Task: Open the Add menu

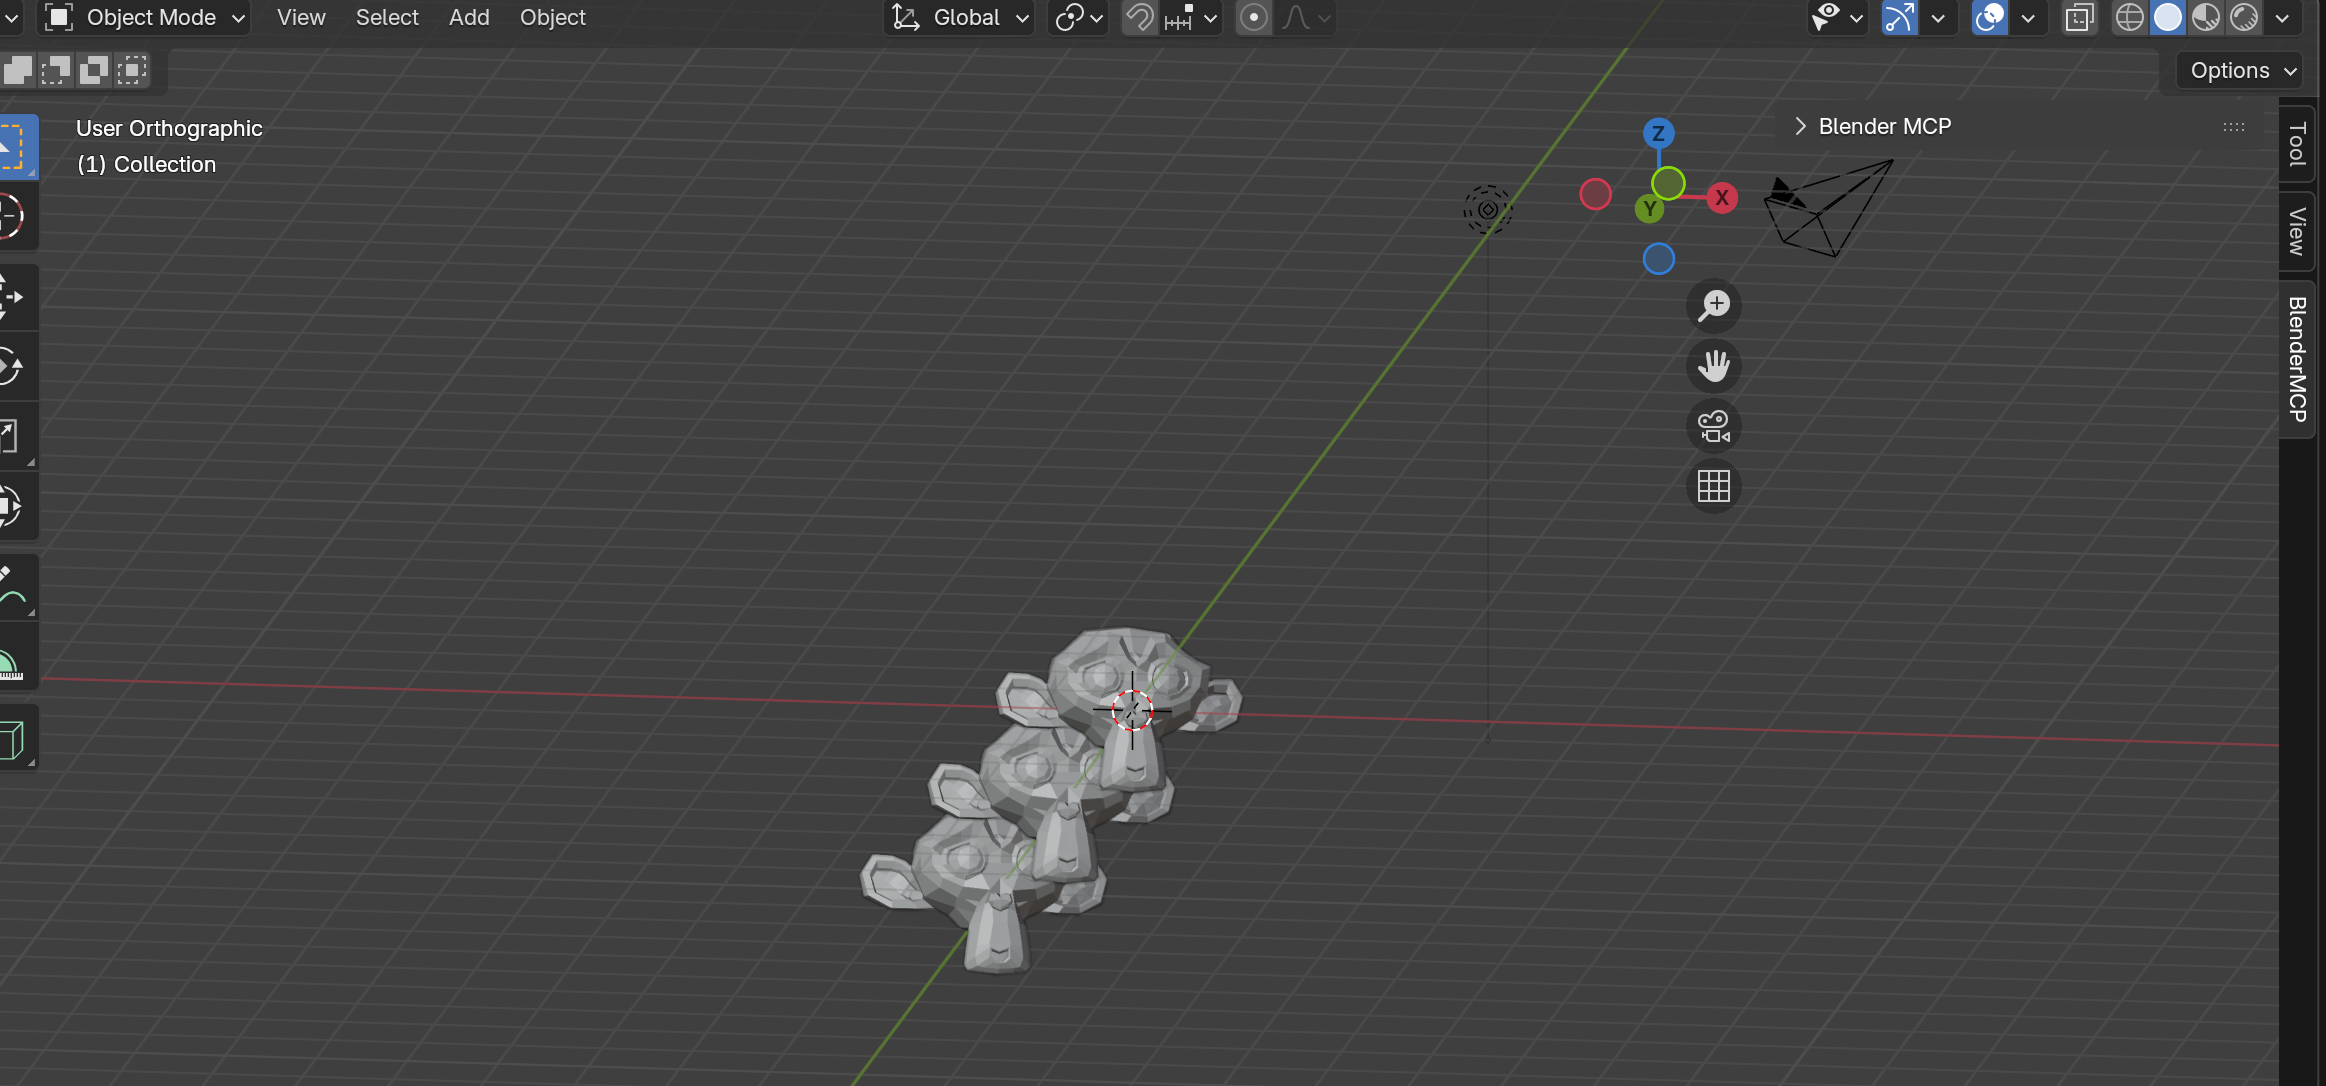Action: click(469, 18)
